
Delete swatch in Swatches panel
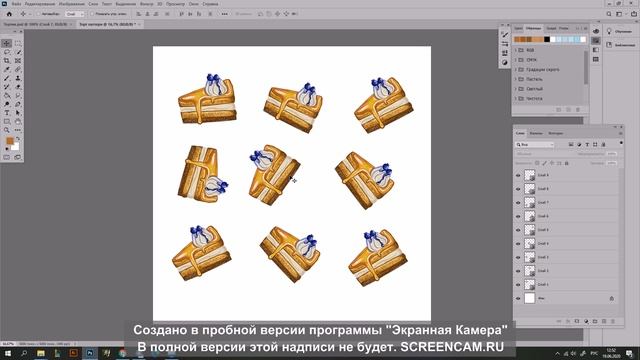point(578,110)
